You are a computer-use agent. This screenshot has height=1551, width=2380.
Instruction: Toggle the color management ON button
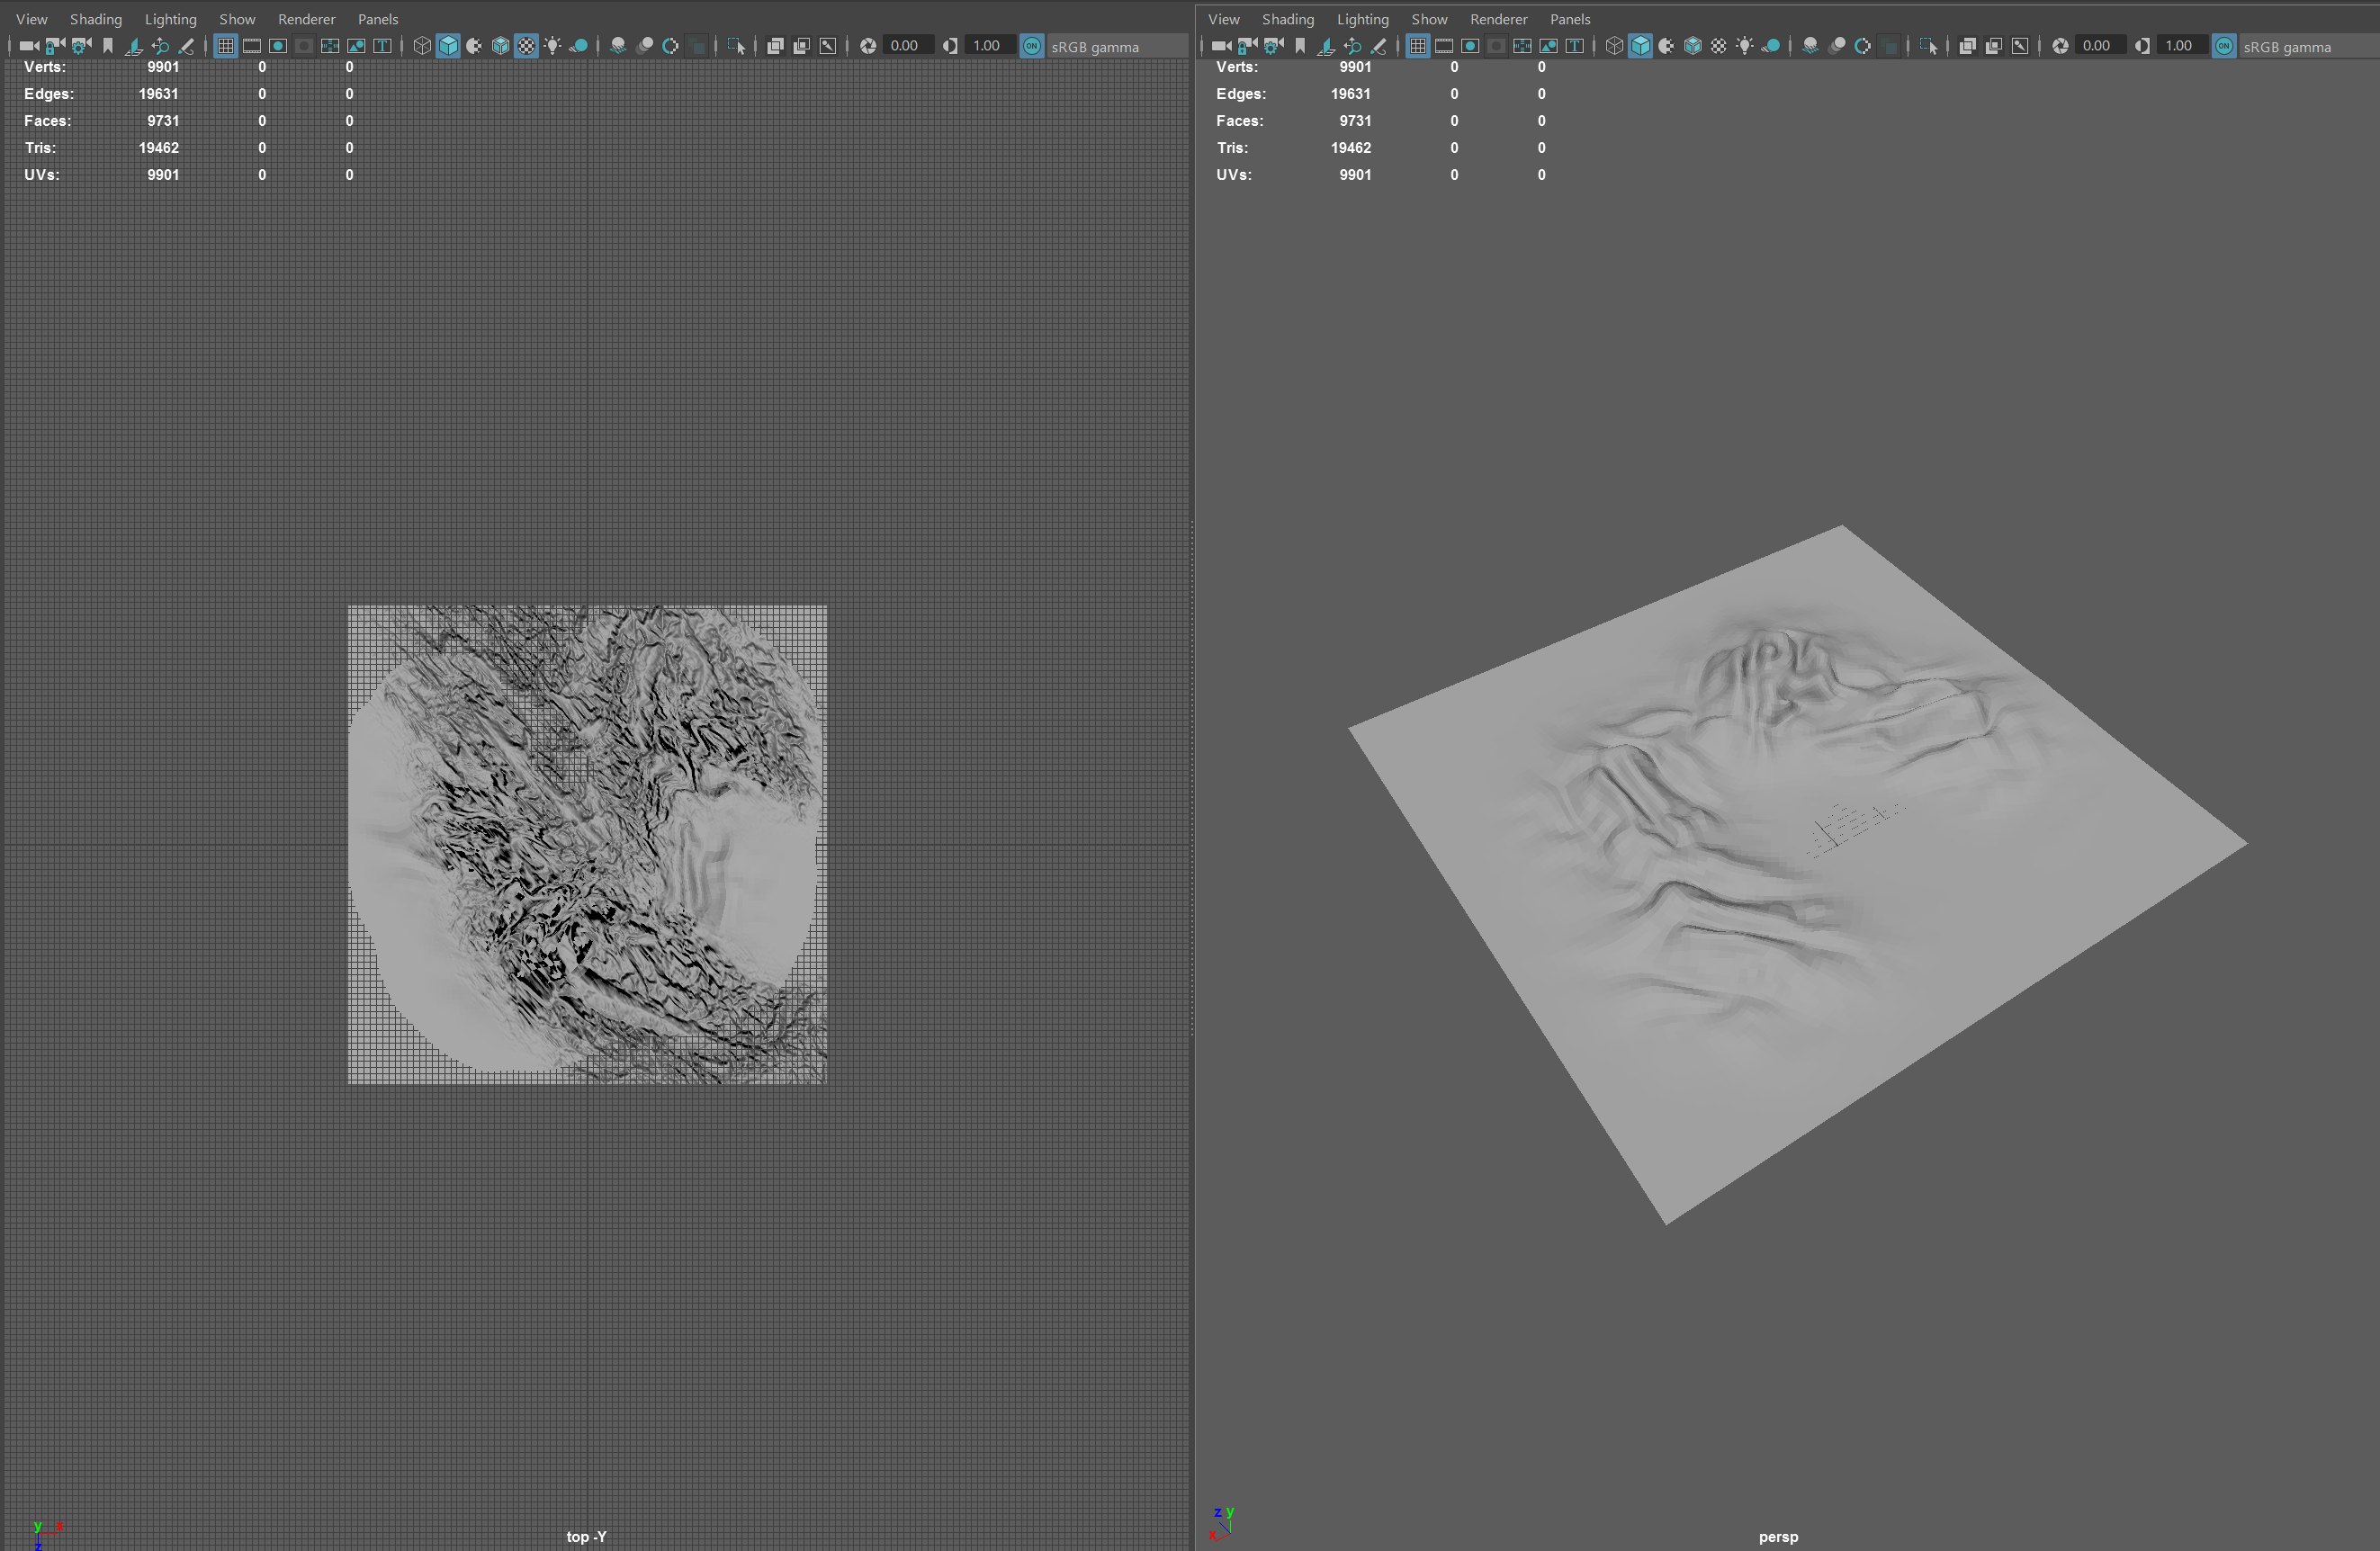(x=1032, y=46)
